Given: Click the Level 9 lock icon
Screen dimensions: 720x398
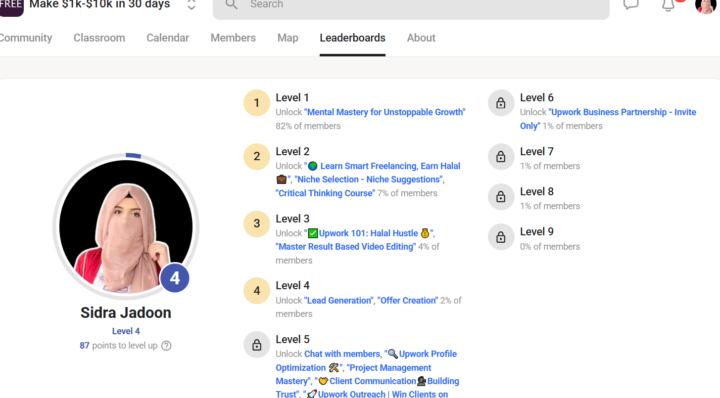Looking at the screenshot, I should coord(501,237).
